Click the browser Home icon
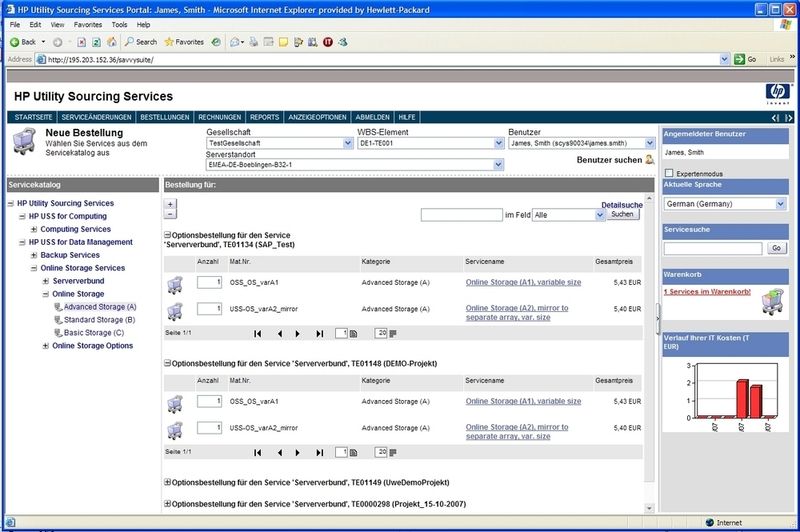Viewport: 800px width, 532px height. (x=112, y=42)
